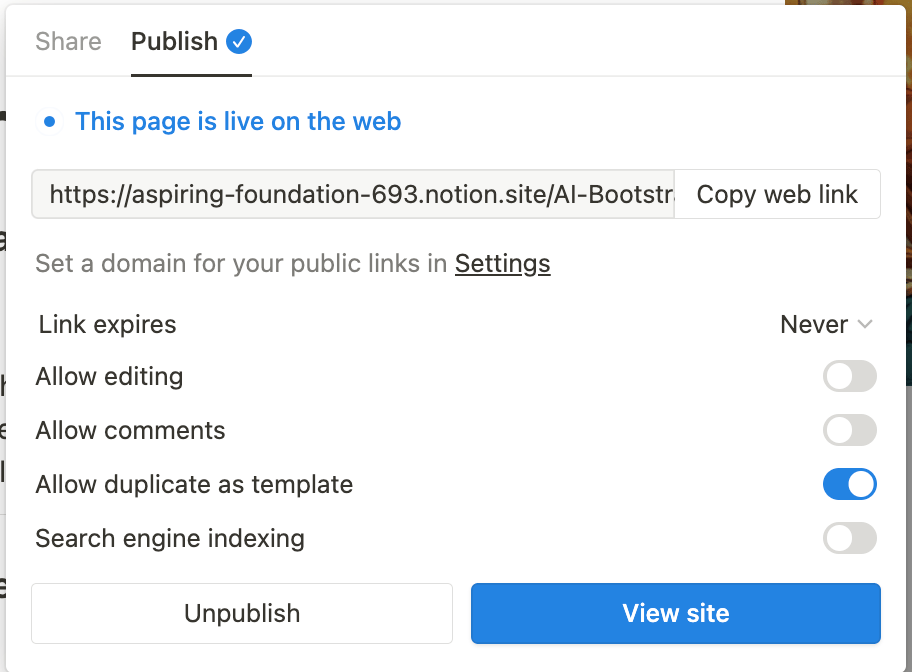Open the Link expires Never dropdown
The image size is (912, 672).
(x=825, y=325)
